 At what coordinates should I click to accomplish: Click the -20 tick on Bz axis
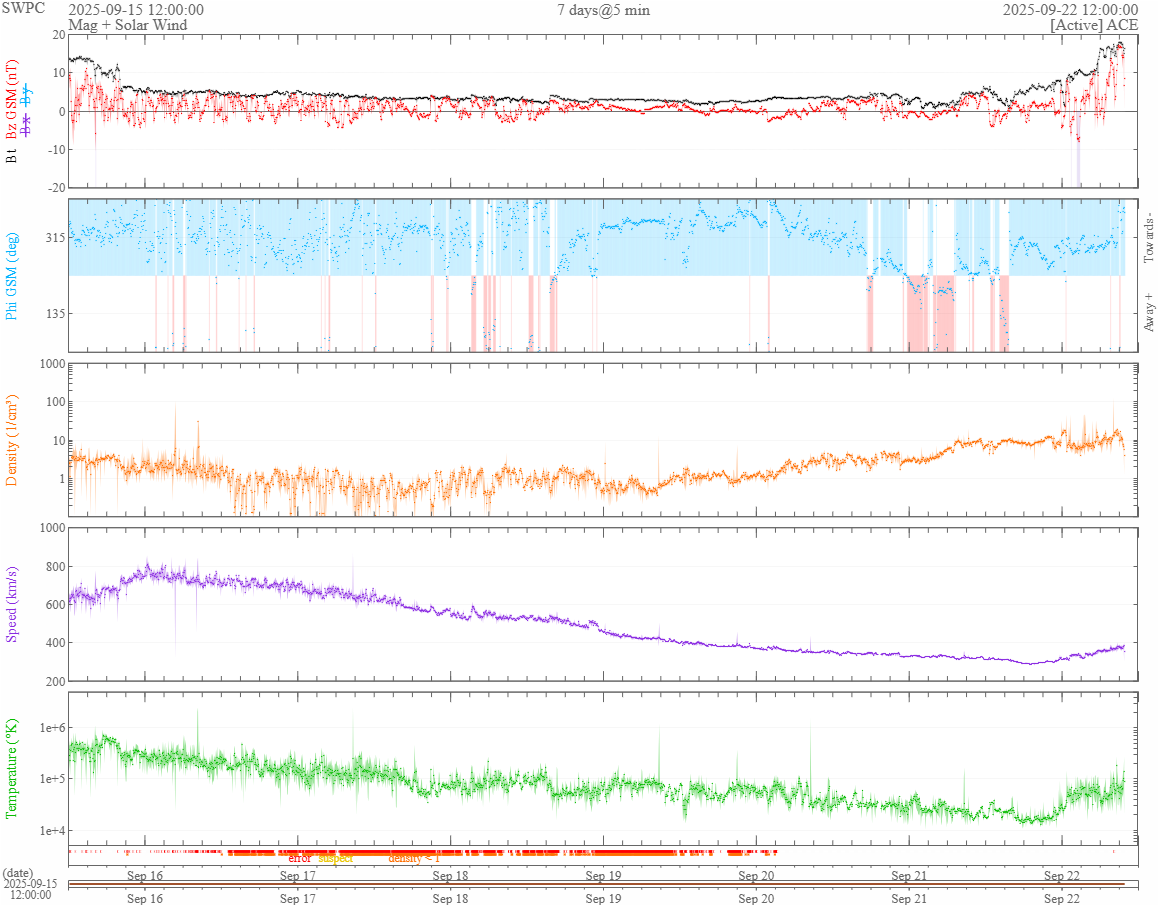[56, 187]
